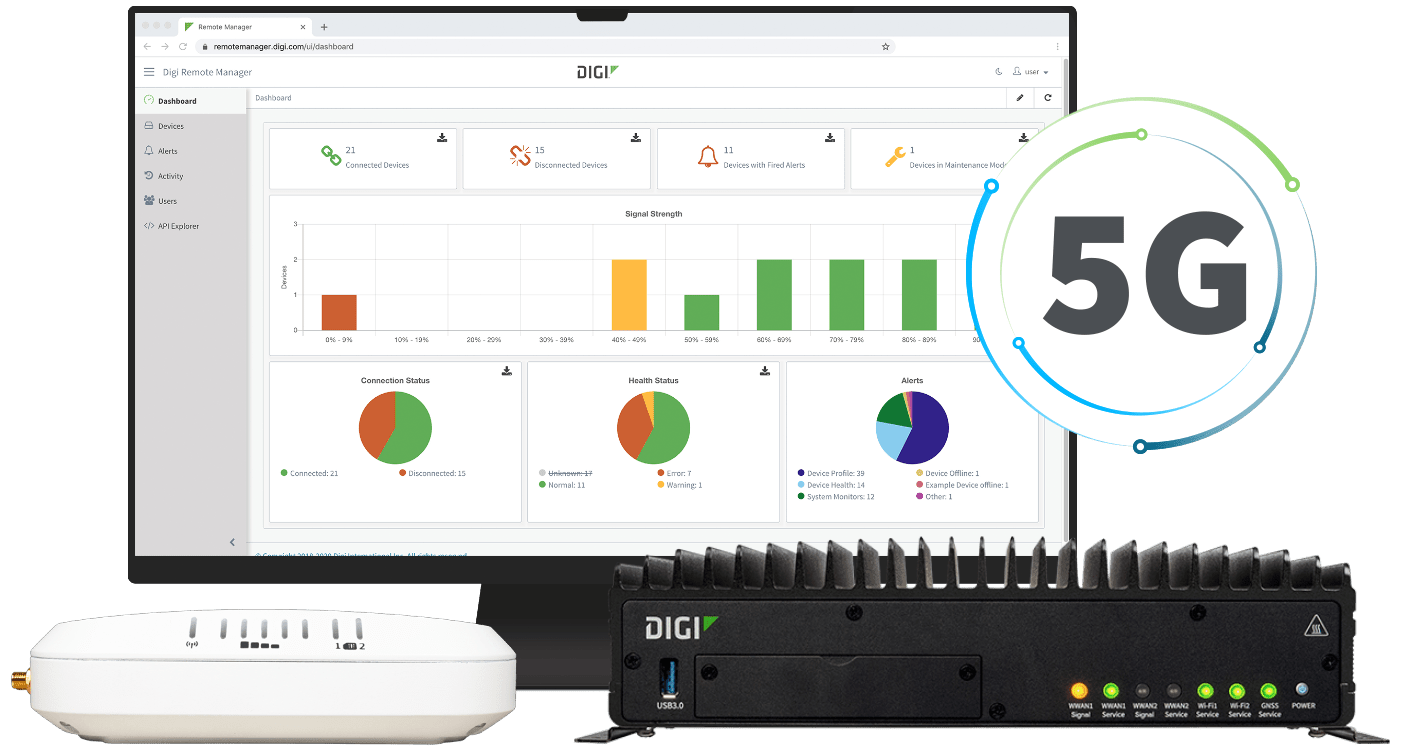Download the Connection Status chart
Image resolution: width=1407 pixels, height=755 pixels.
(x=507, y=371)
